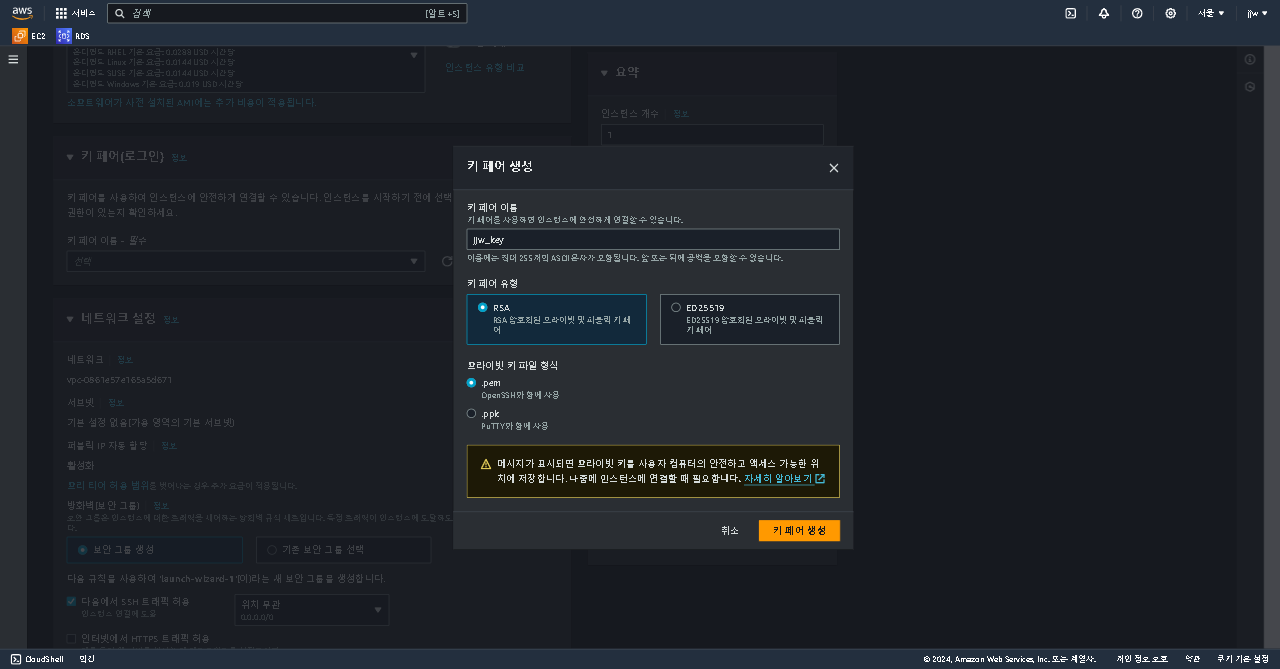This screenshot has width=1280, height=669.
Task: Choose the .pem private key format
Action: [472, 382]
